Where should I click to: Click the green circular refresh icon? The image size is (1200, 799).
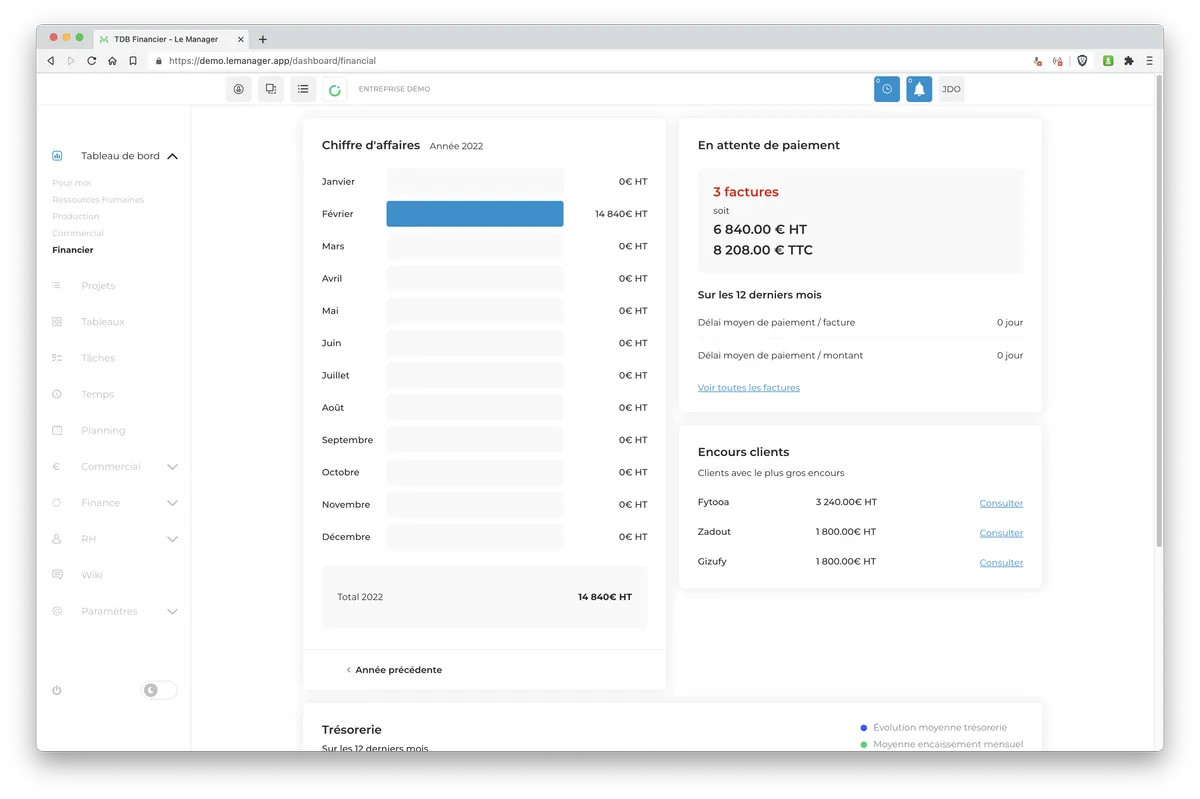click(335, 90)
